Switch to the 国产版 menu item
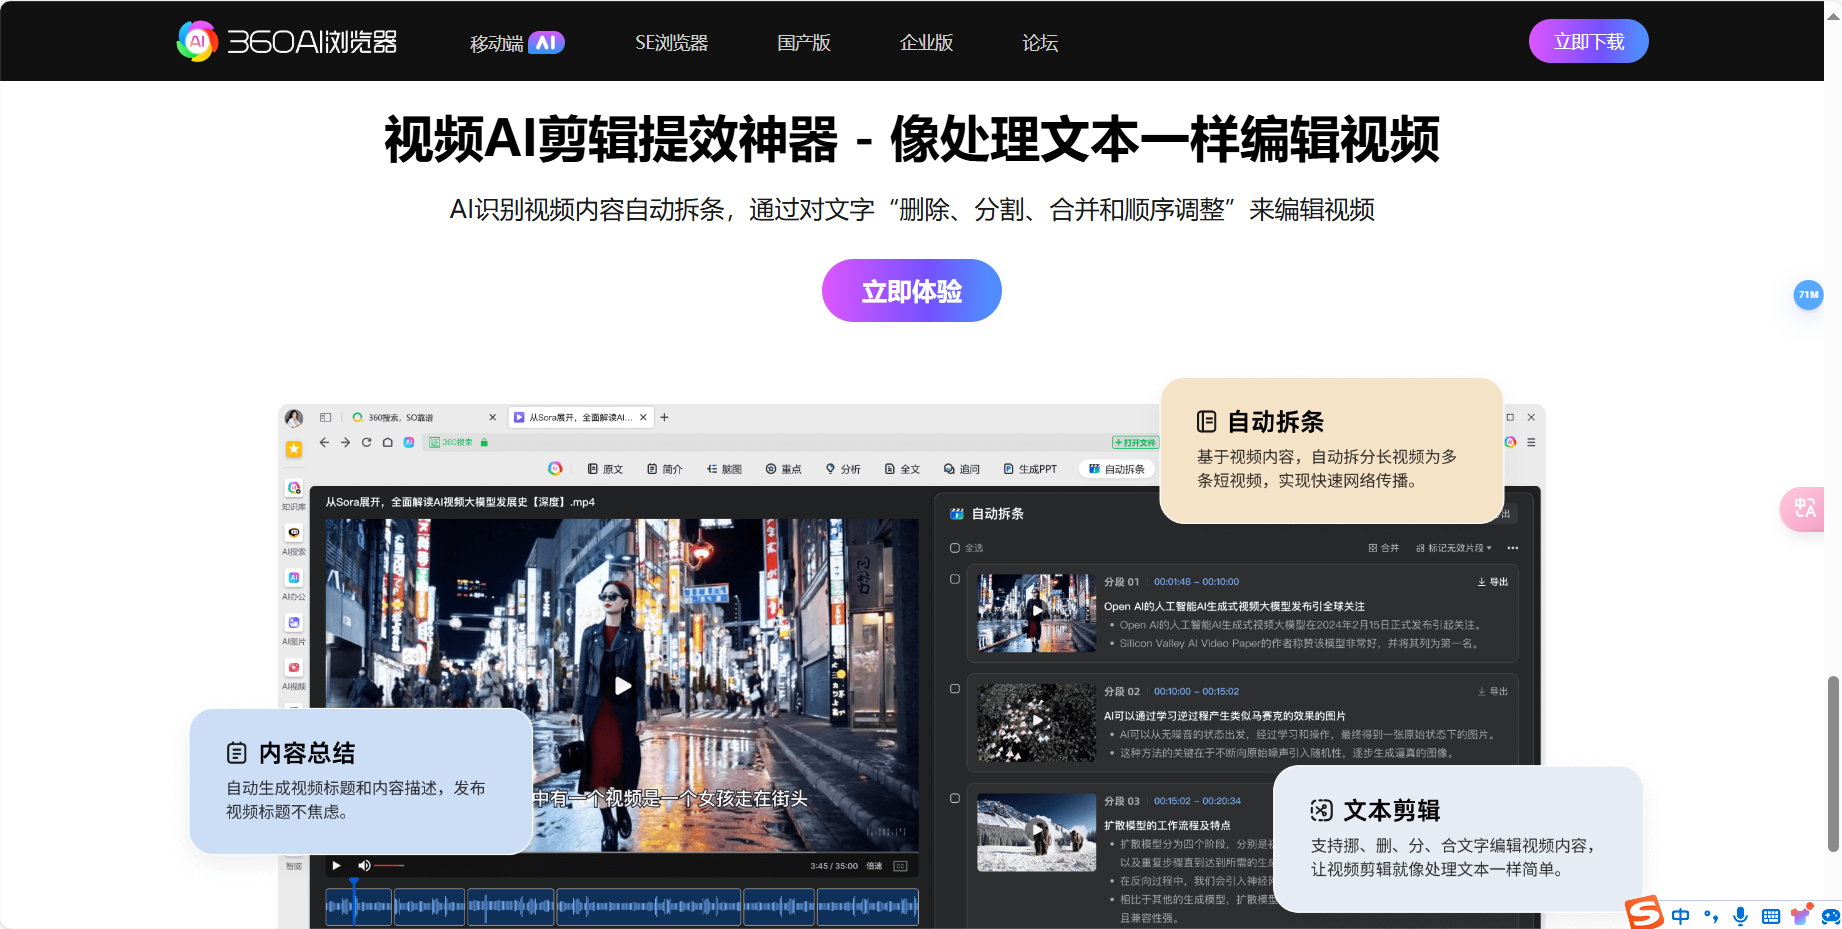 pyautogui.click(x=803, y=42)
